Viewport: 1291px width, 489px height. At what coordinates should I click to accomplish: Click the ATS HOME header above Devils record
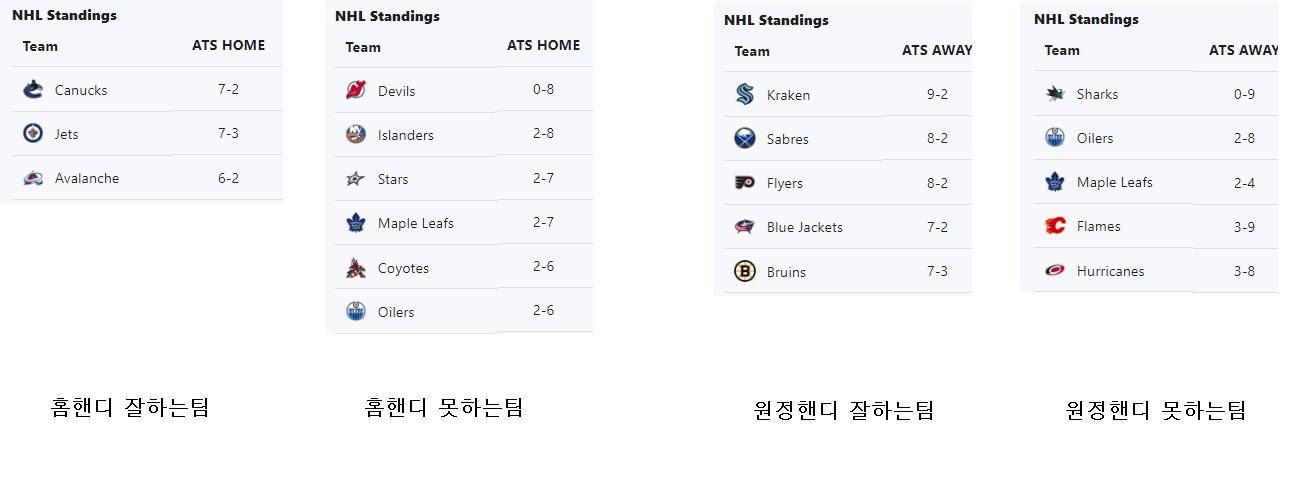(x=543, y=46)
